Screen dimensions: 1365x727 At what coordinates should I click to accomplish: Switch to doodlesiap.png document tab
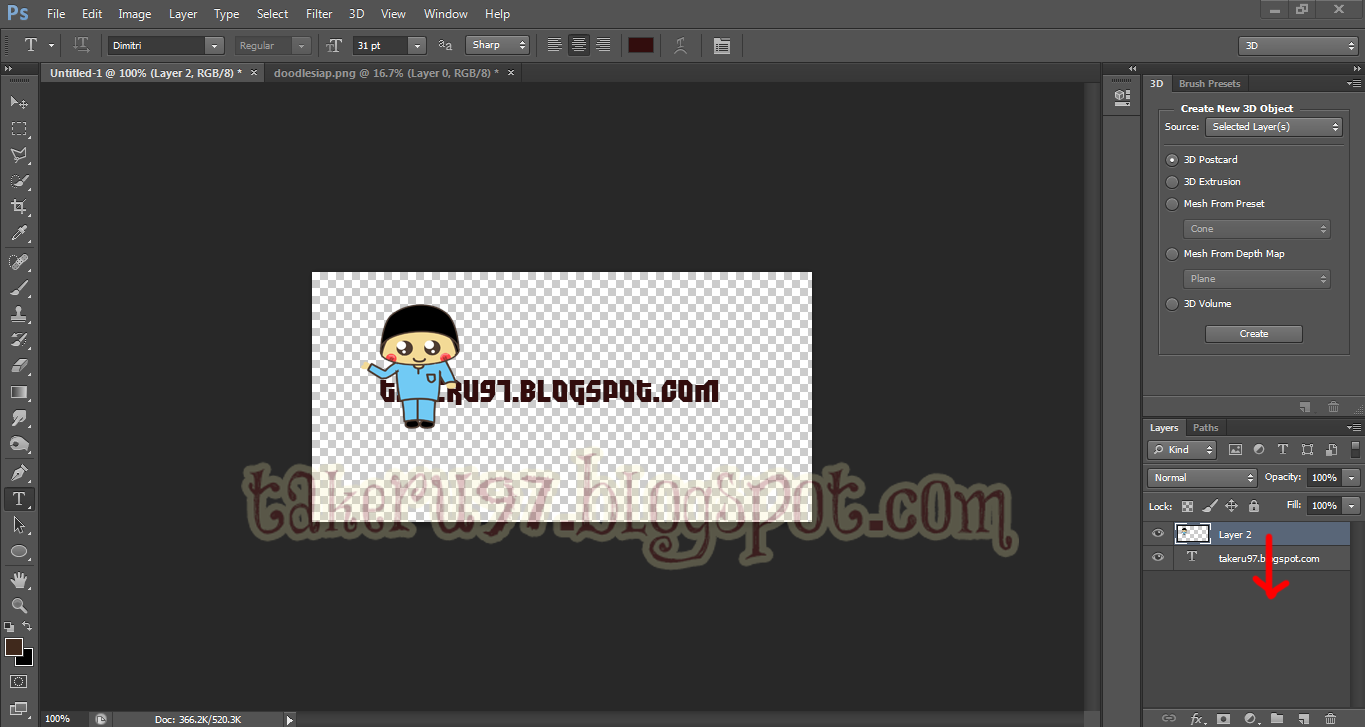tap(394, 73)
